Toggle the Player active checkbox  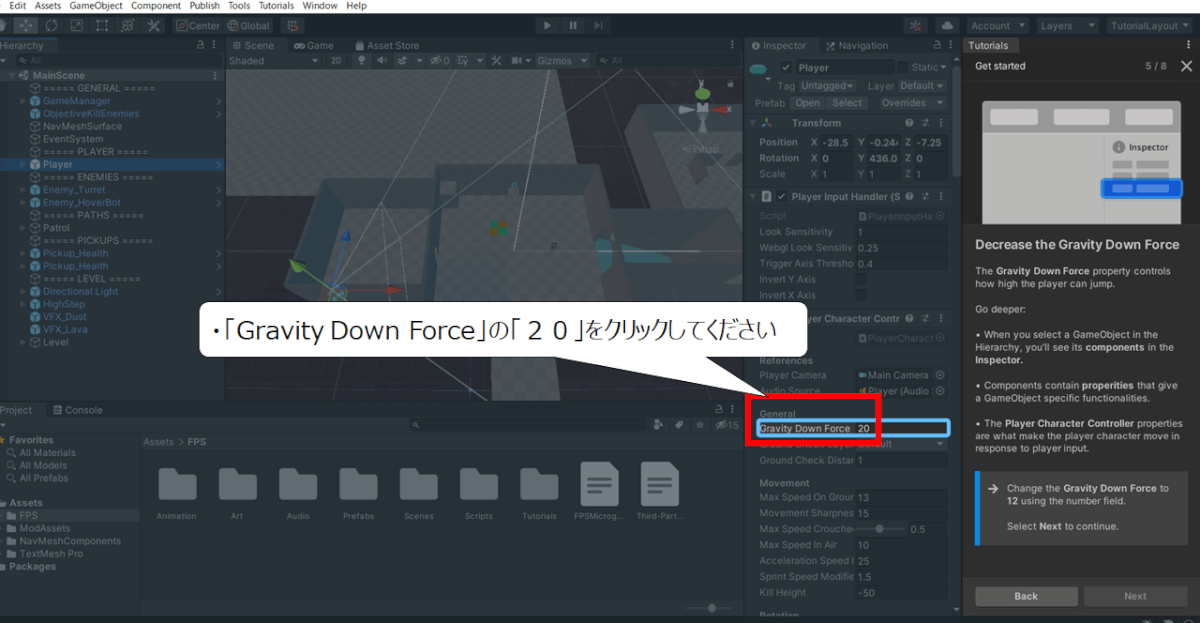pos(786,68)
